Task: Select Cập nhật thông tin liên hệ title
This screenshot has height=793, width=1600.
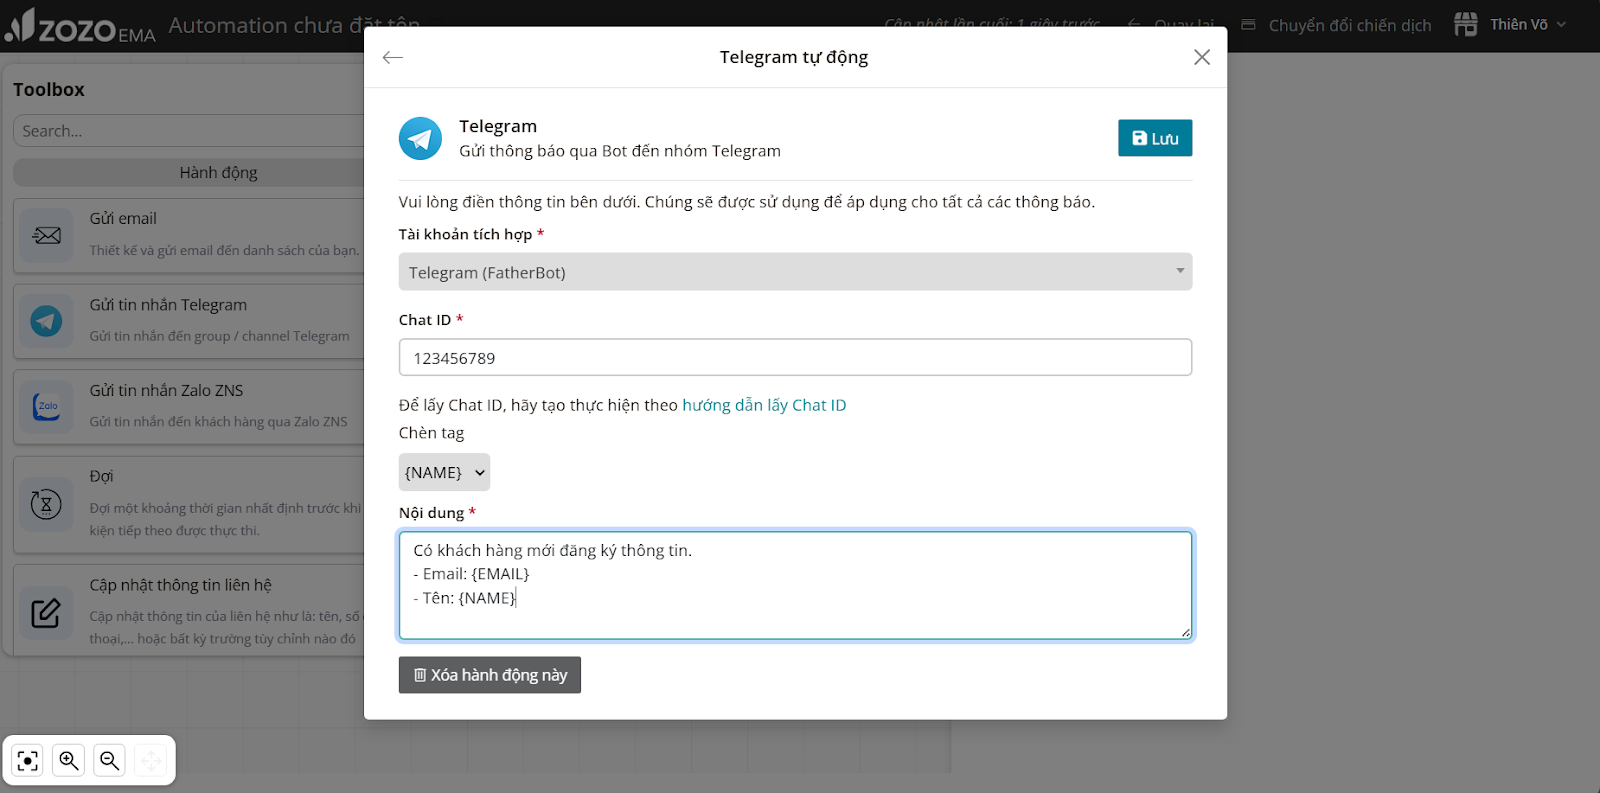Action: [180, 585]
